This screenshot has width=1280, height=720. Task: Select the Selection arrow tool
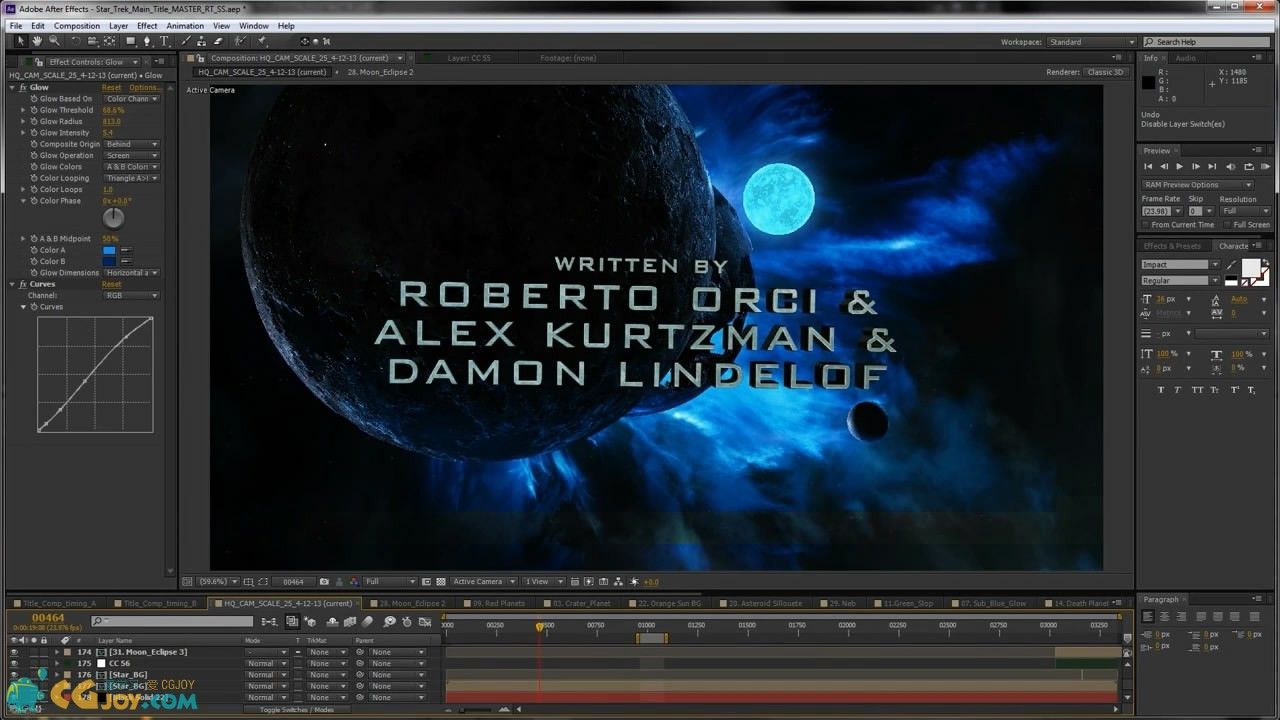[20, 41]
